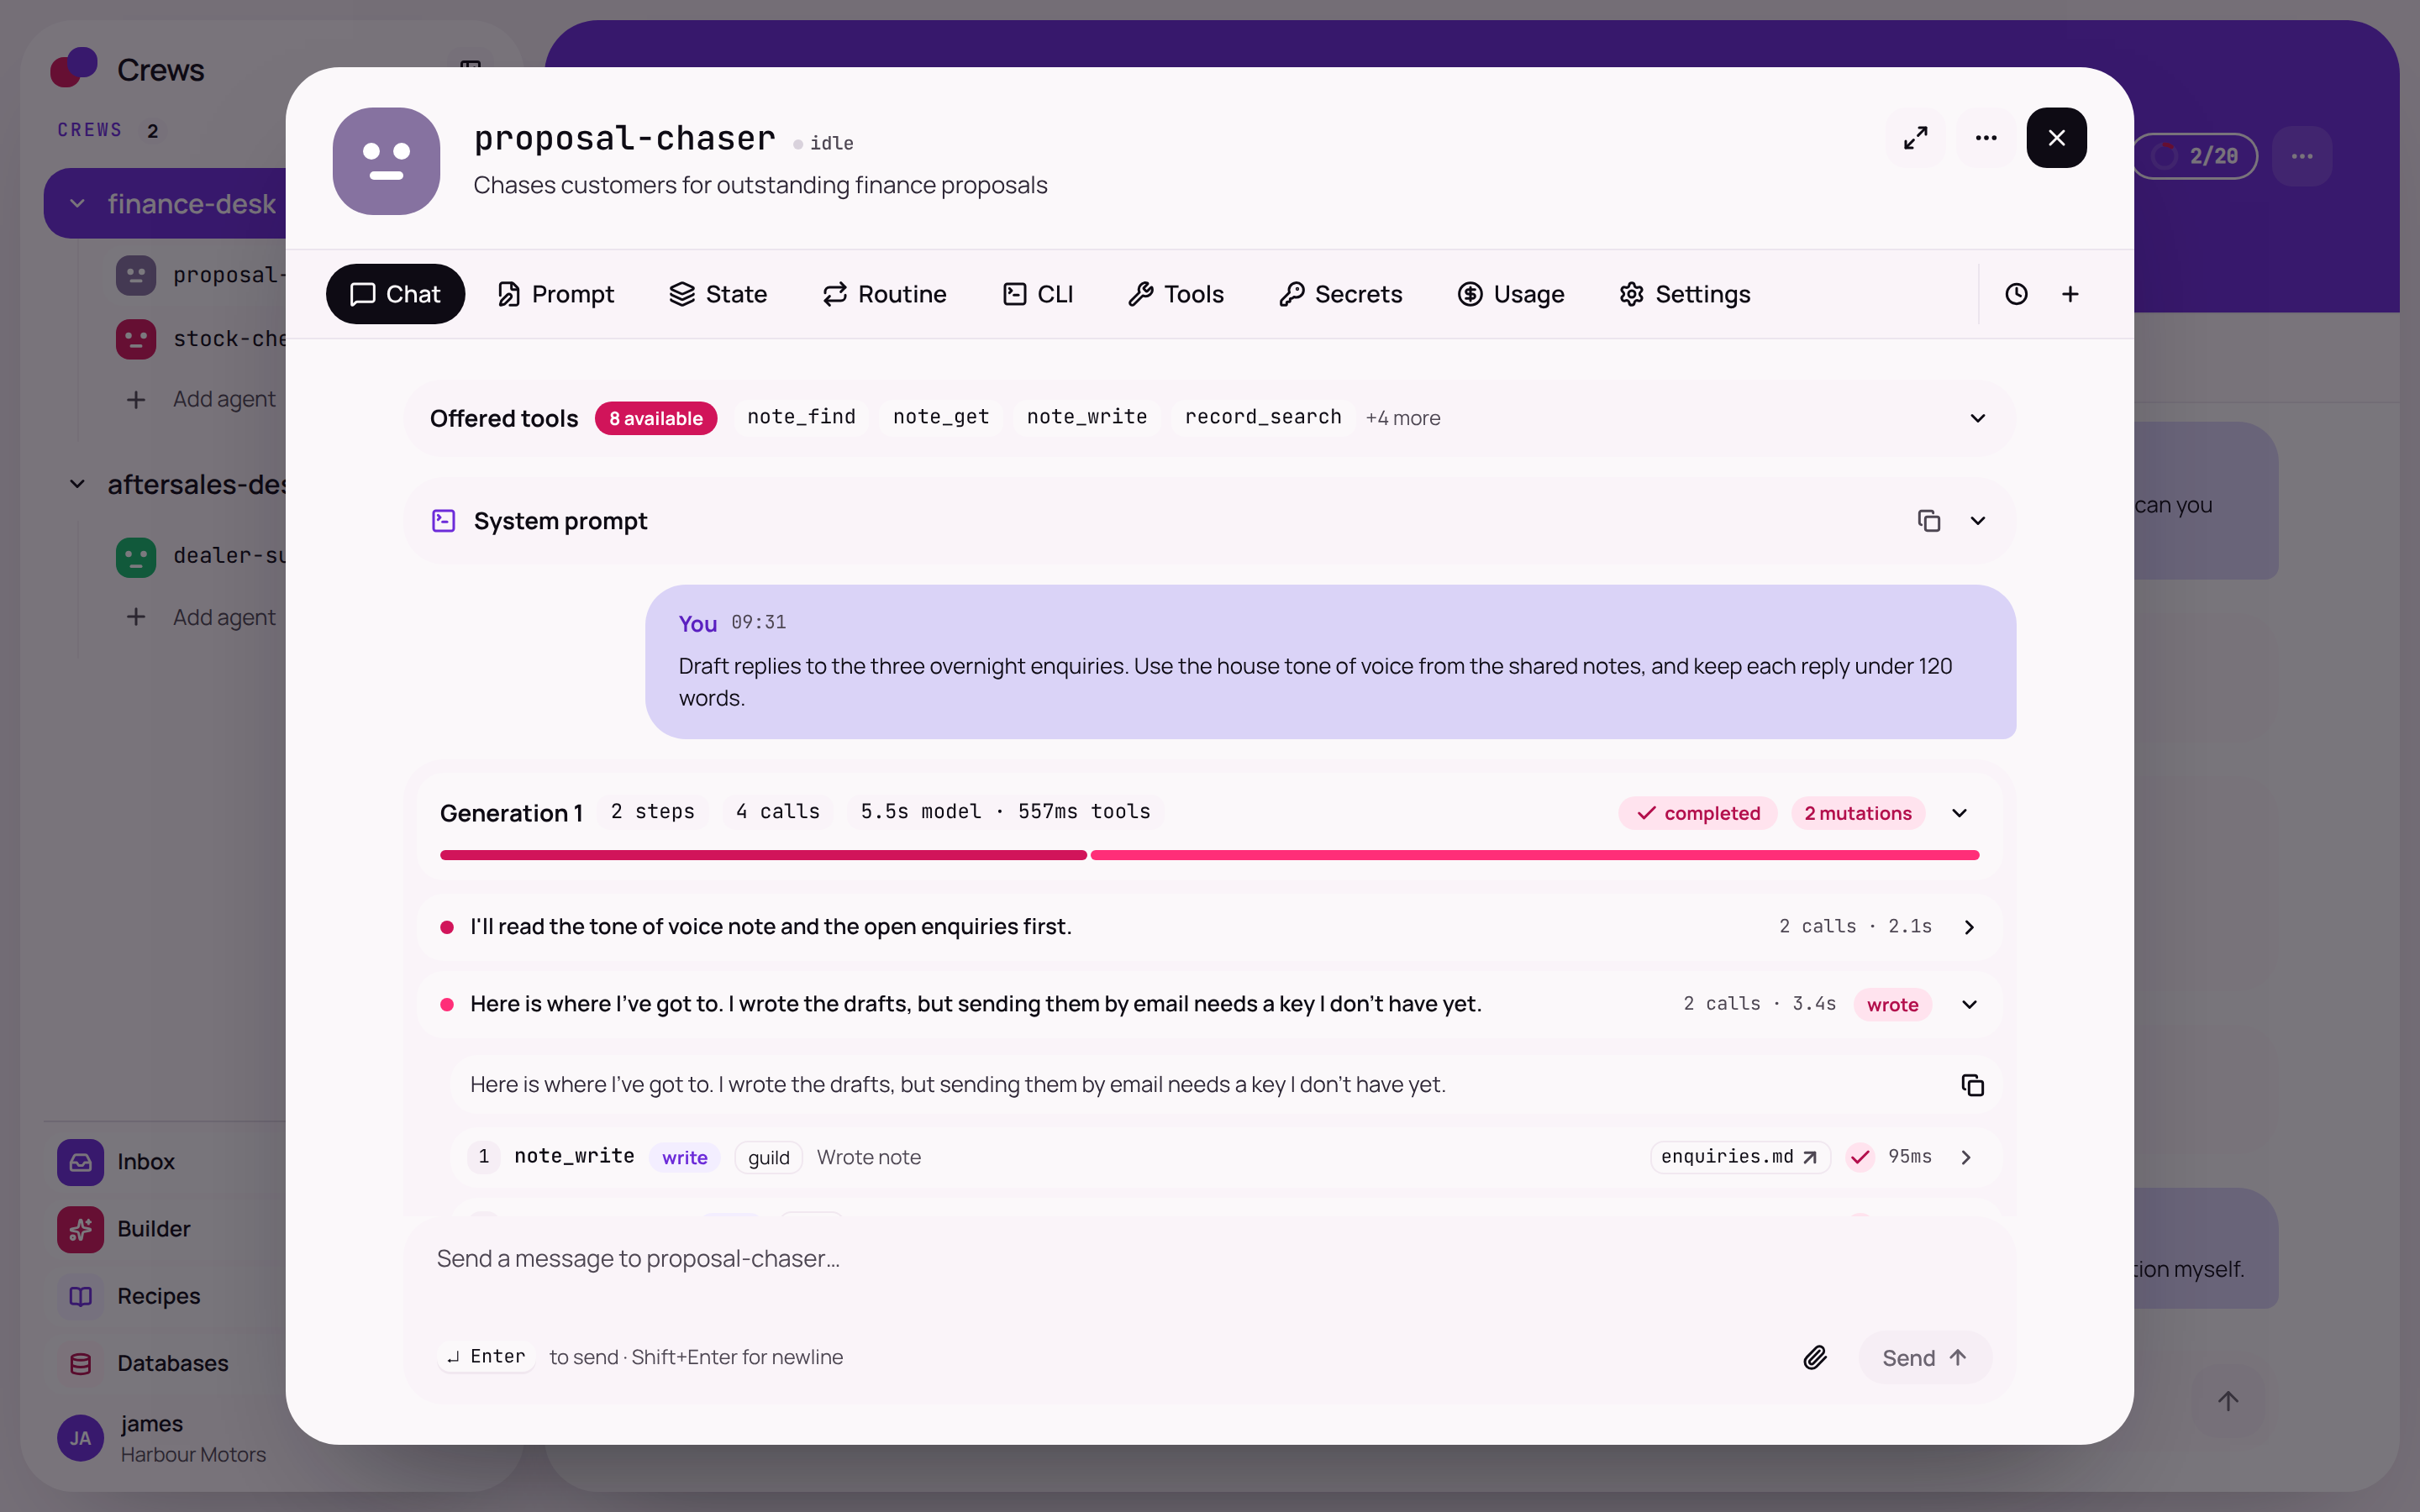
Task: Expand the note_write call details
Action: click(x=1966, y=1157)
